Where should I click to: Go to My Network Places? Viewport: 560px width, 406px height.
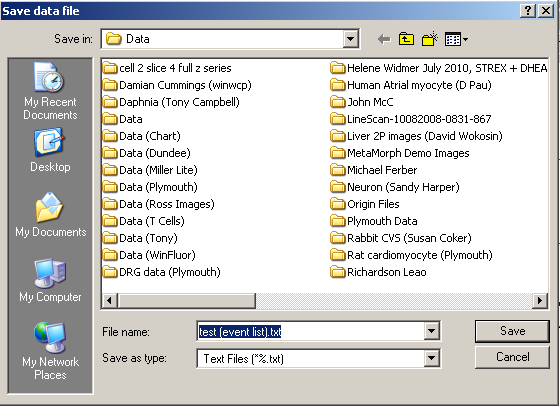50,351
